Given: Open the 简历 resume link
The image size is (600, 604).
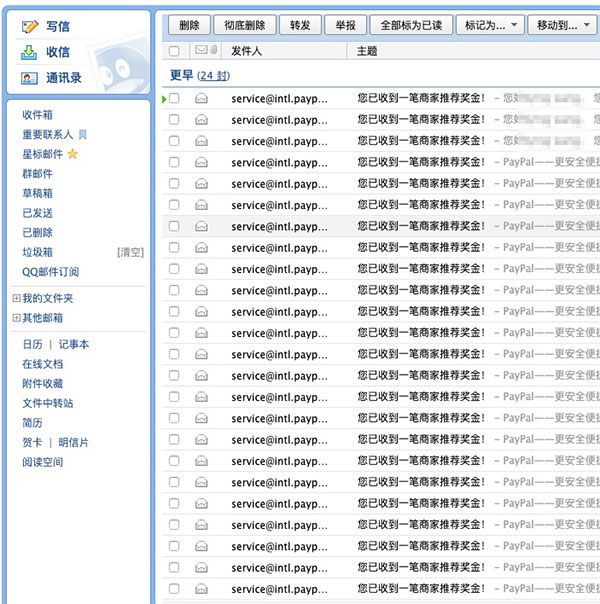Looking at the screenshot, I should (x=32, y=423).
